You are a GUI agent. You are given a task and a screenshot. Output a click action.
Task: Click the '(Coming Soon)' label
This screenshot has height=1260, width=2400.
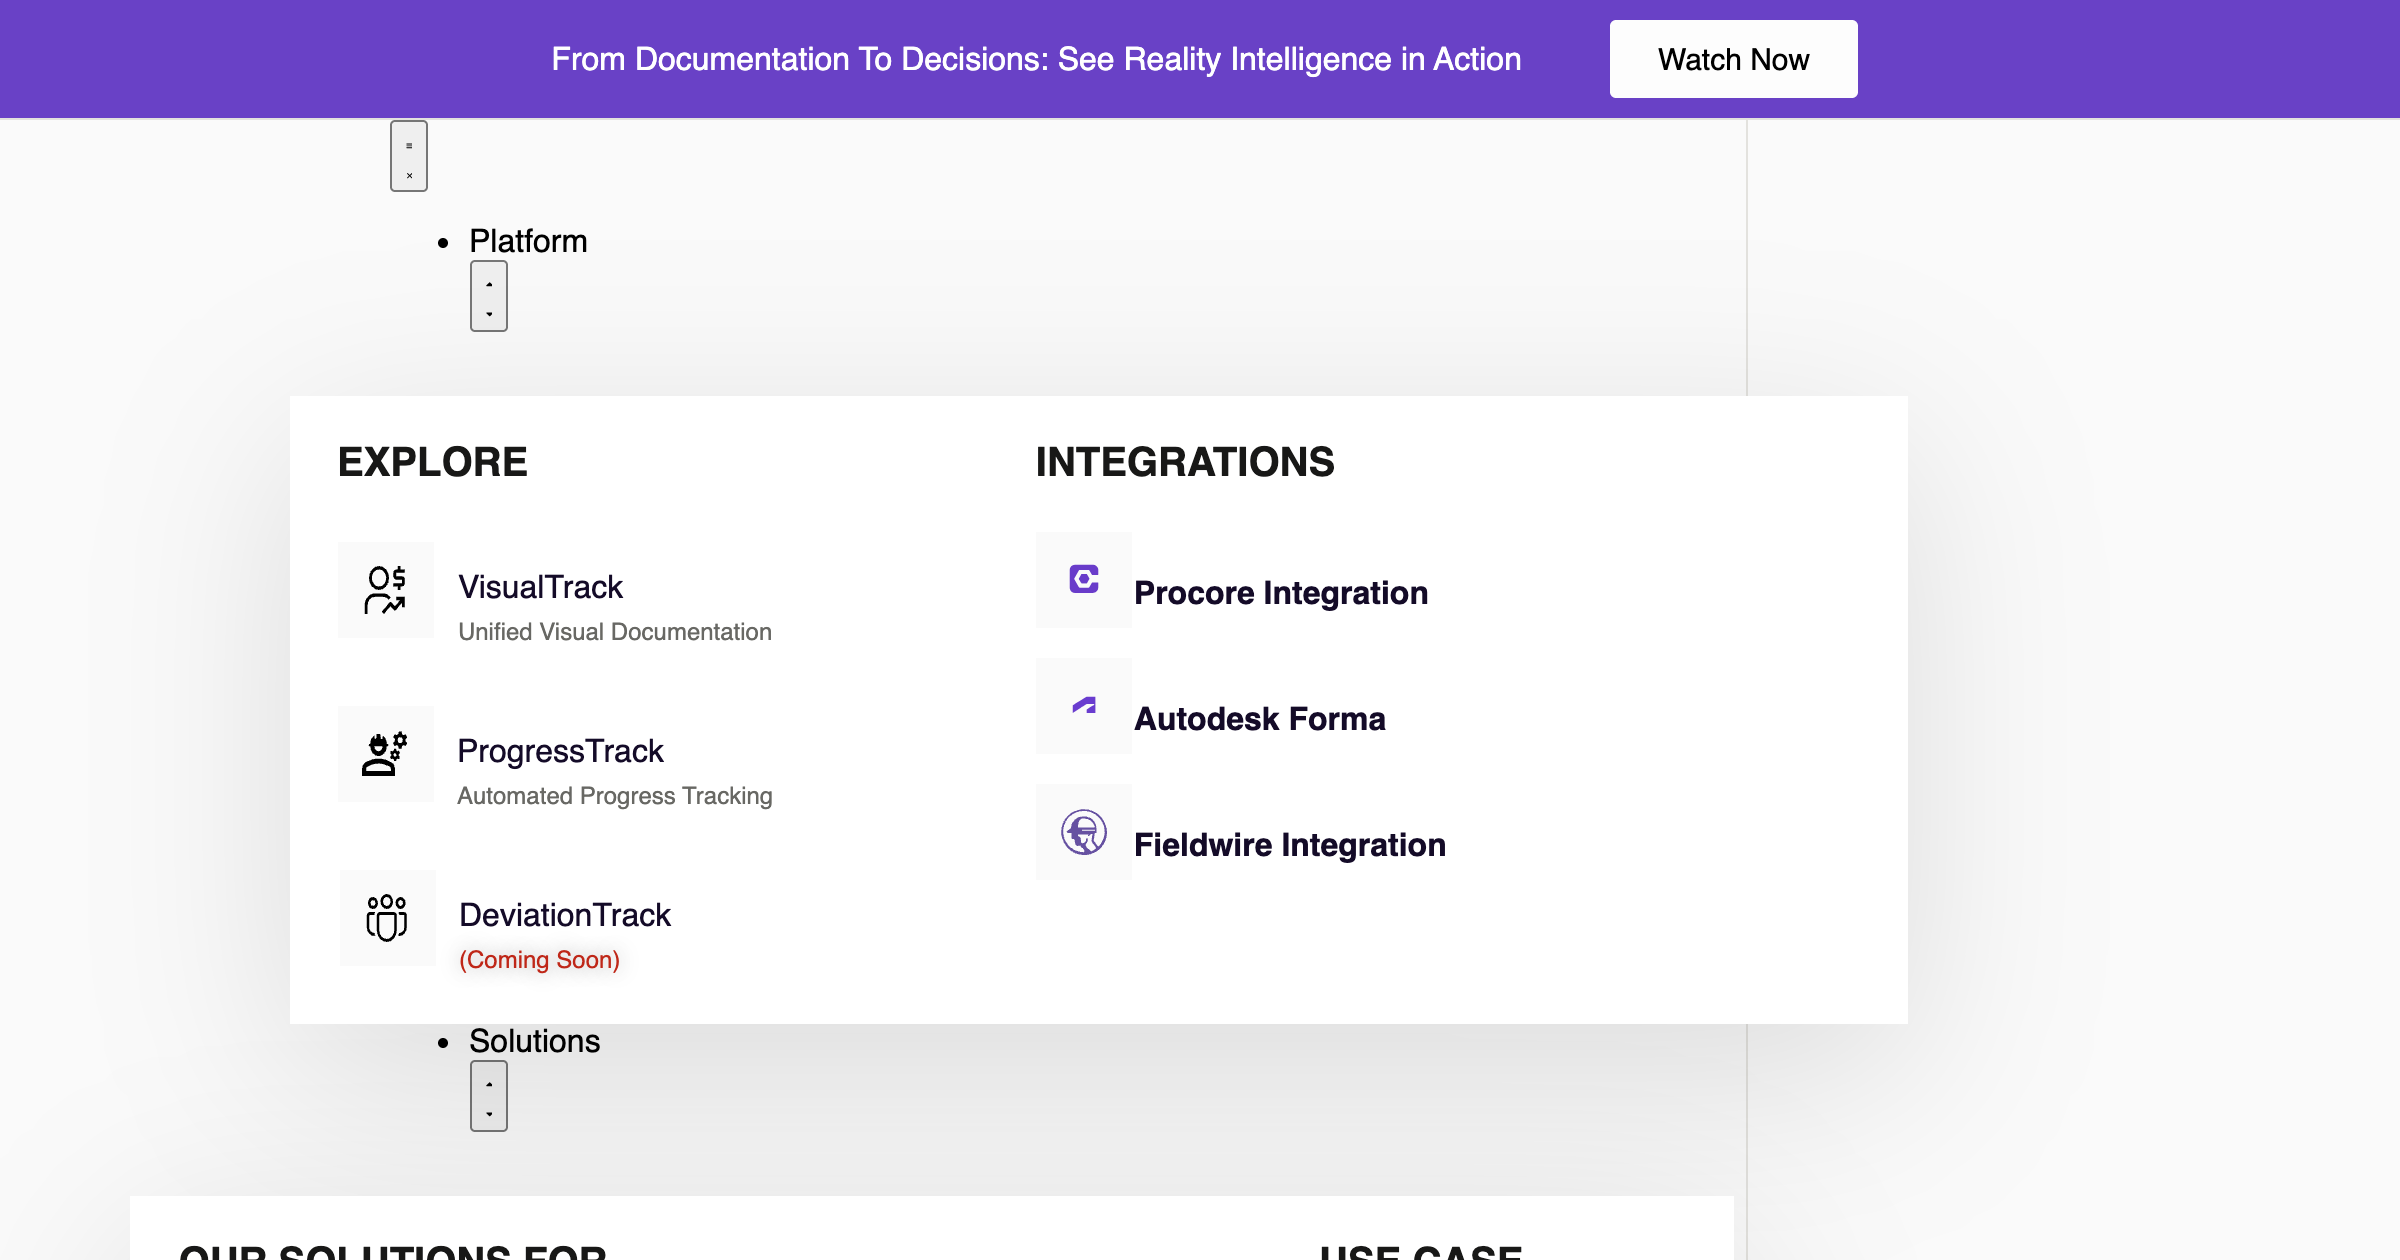click(x=540, y=960)
